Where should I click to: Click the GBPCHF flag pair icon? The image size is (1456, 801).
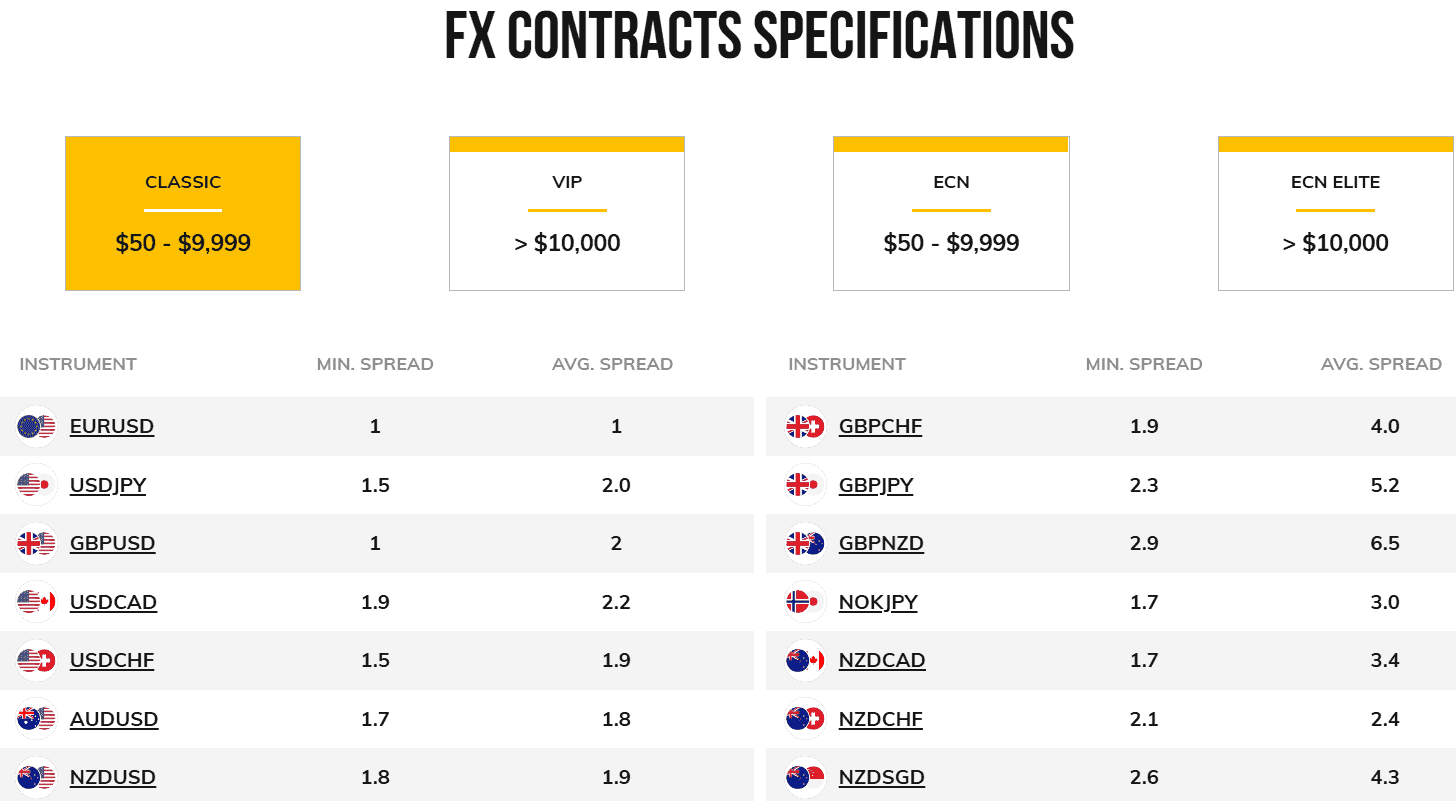(x=805, y=427)
